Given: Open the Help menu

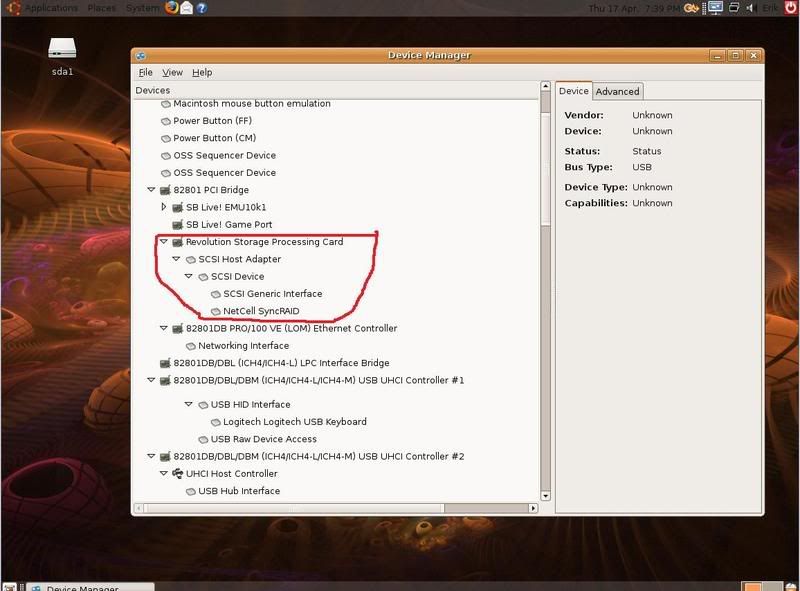Looking at the screenshot, I should pyautogui.click(x=202, y=72).
